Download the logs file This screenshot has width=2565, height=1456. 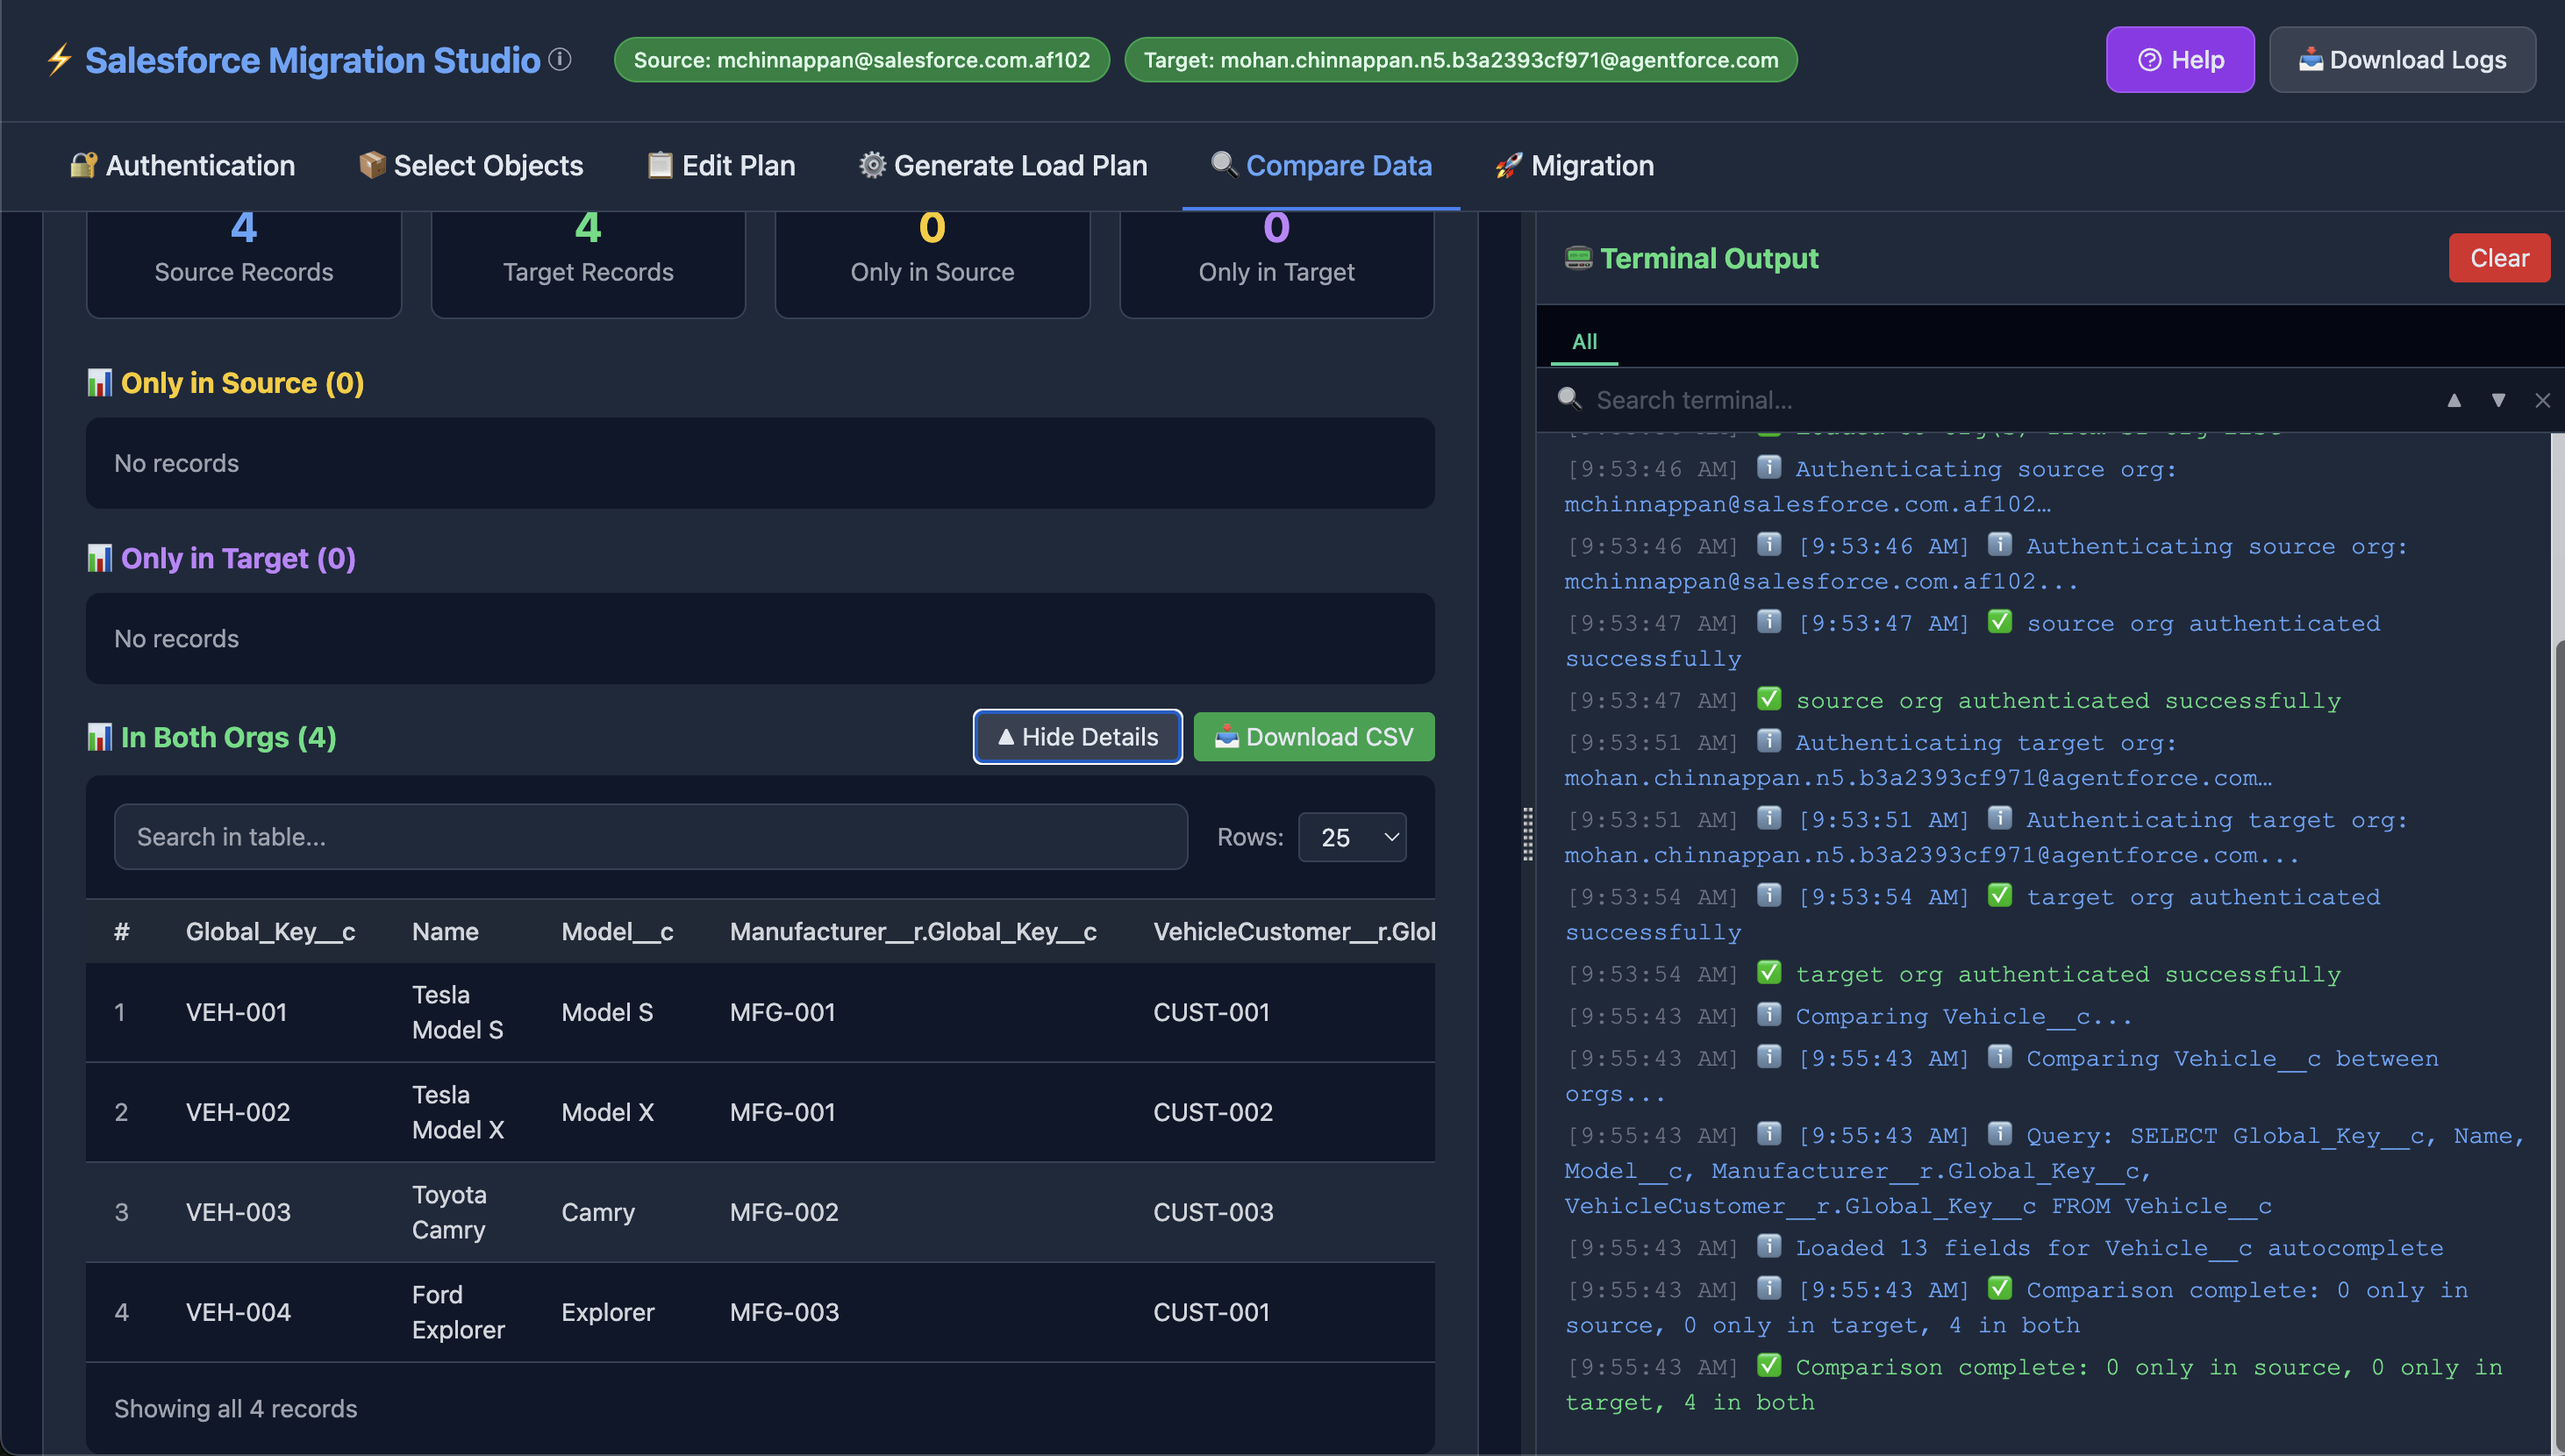[x=2402, y=60]
